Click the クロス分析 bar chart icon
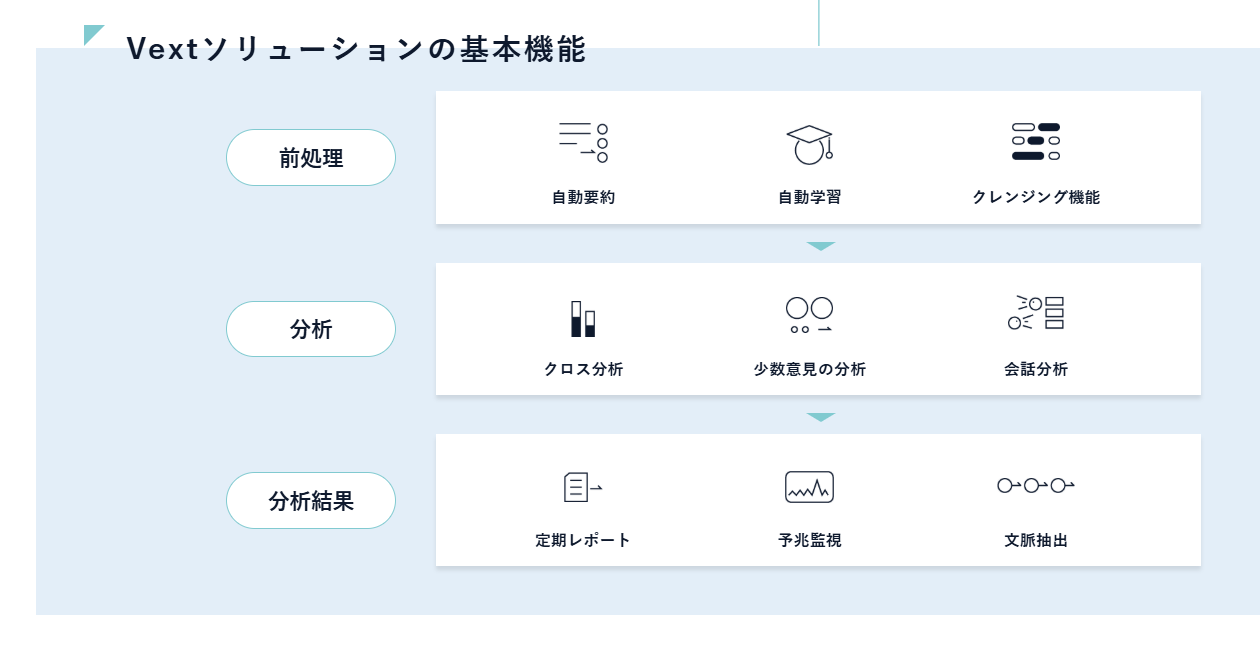Screen dimensions: 1260x661 (x=583, y=318)
